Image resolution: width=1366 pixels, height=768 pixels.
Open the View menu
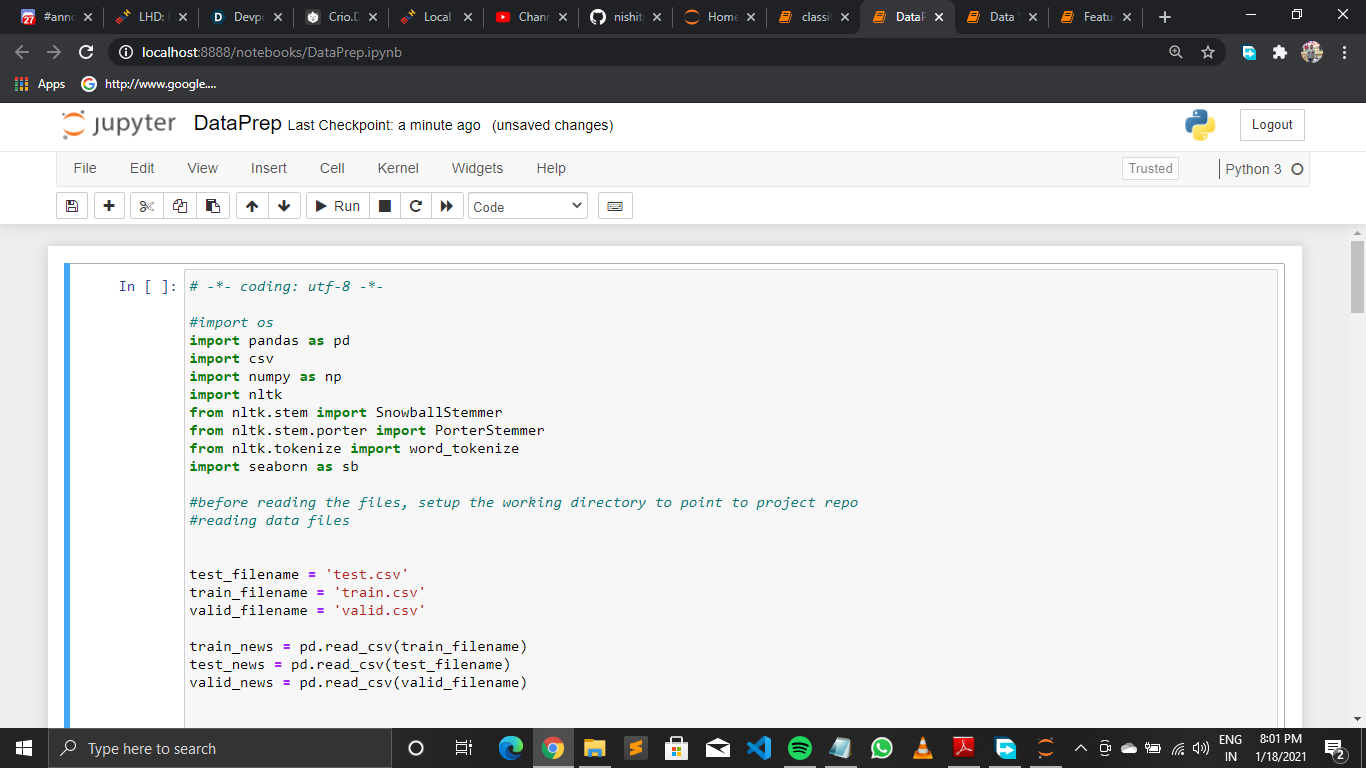(x=202, y=168)
